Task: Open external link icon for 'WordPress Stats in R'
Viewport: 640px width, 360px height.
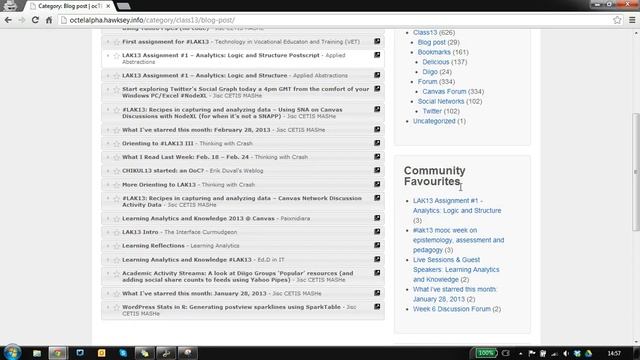Action: (377, 307)
